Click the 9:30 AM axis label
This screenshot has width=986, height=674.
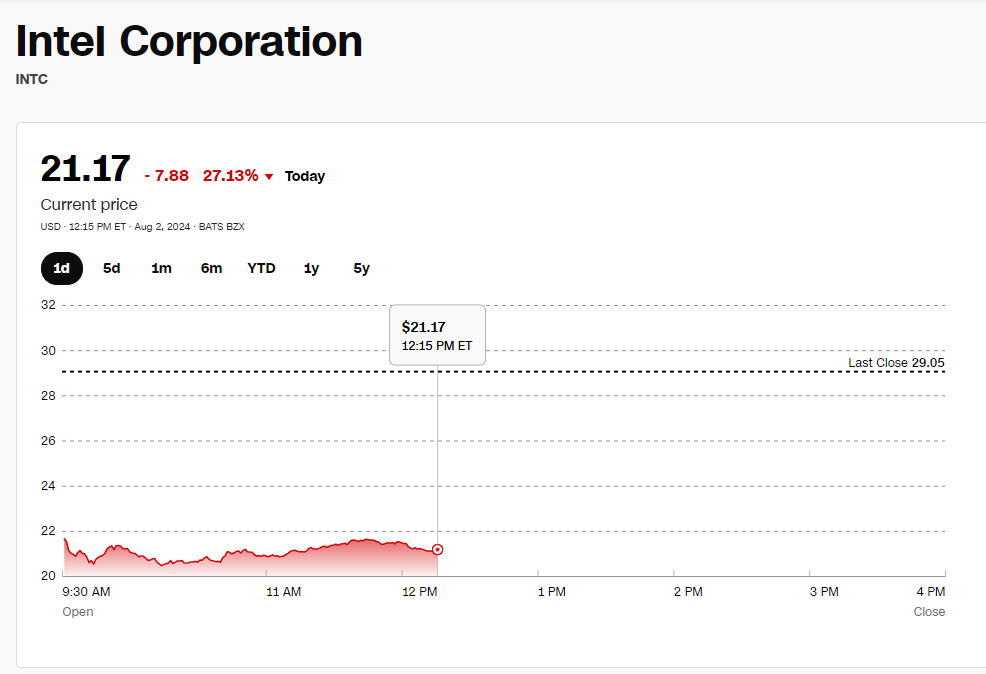click(86, 592)
